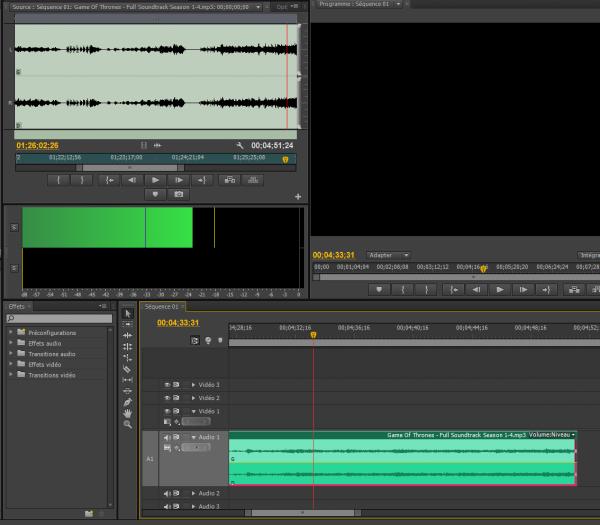Select the Selection arrow tool in the toolbox
The image size is (600, 525).
(128, 313)
